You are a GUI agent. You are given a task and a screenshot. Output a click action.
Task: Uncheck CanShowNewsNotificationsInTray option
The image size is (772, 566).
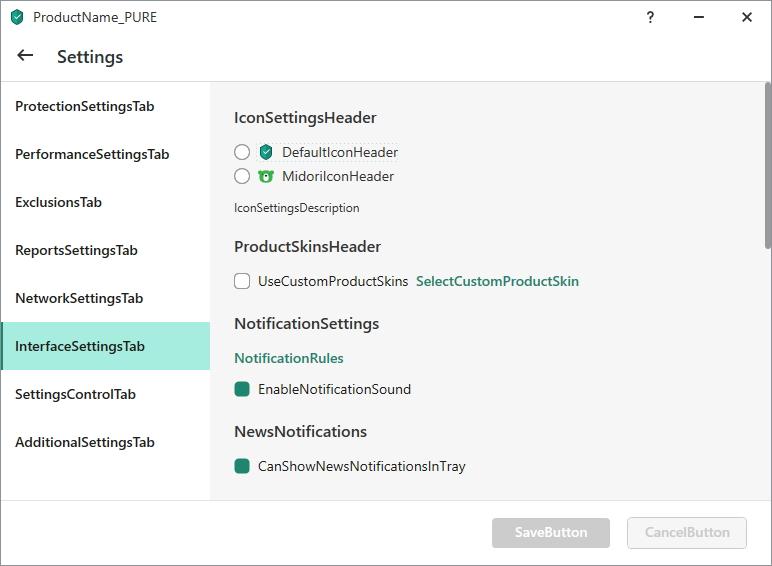pos(242,466)
